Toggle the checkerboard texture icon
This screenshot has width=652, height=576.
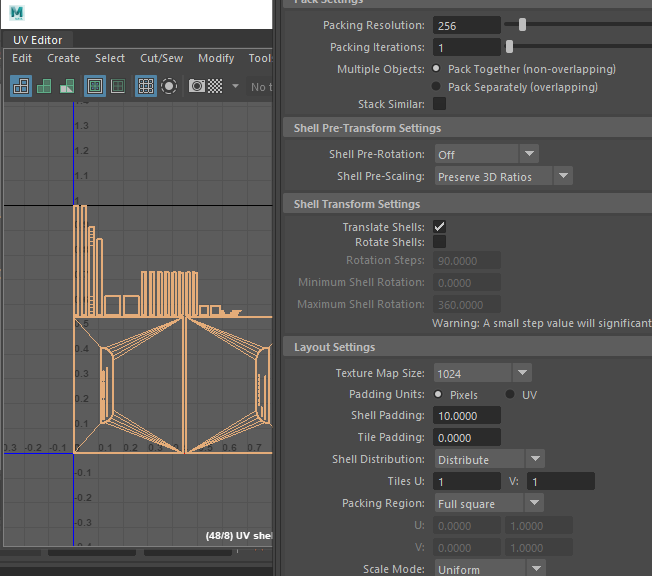[x=214, y=86]
